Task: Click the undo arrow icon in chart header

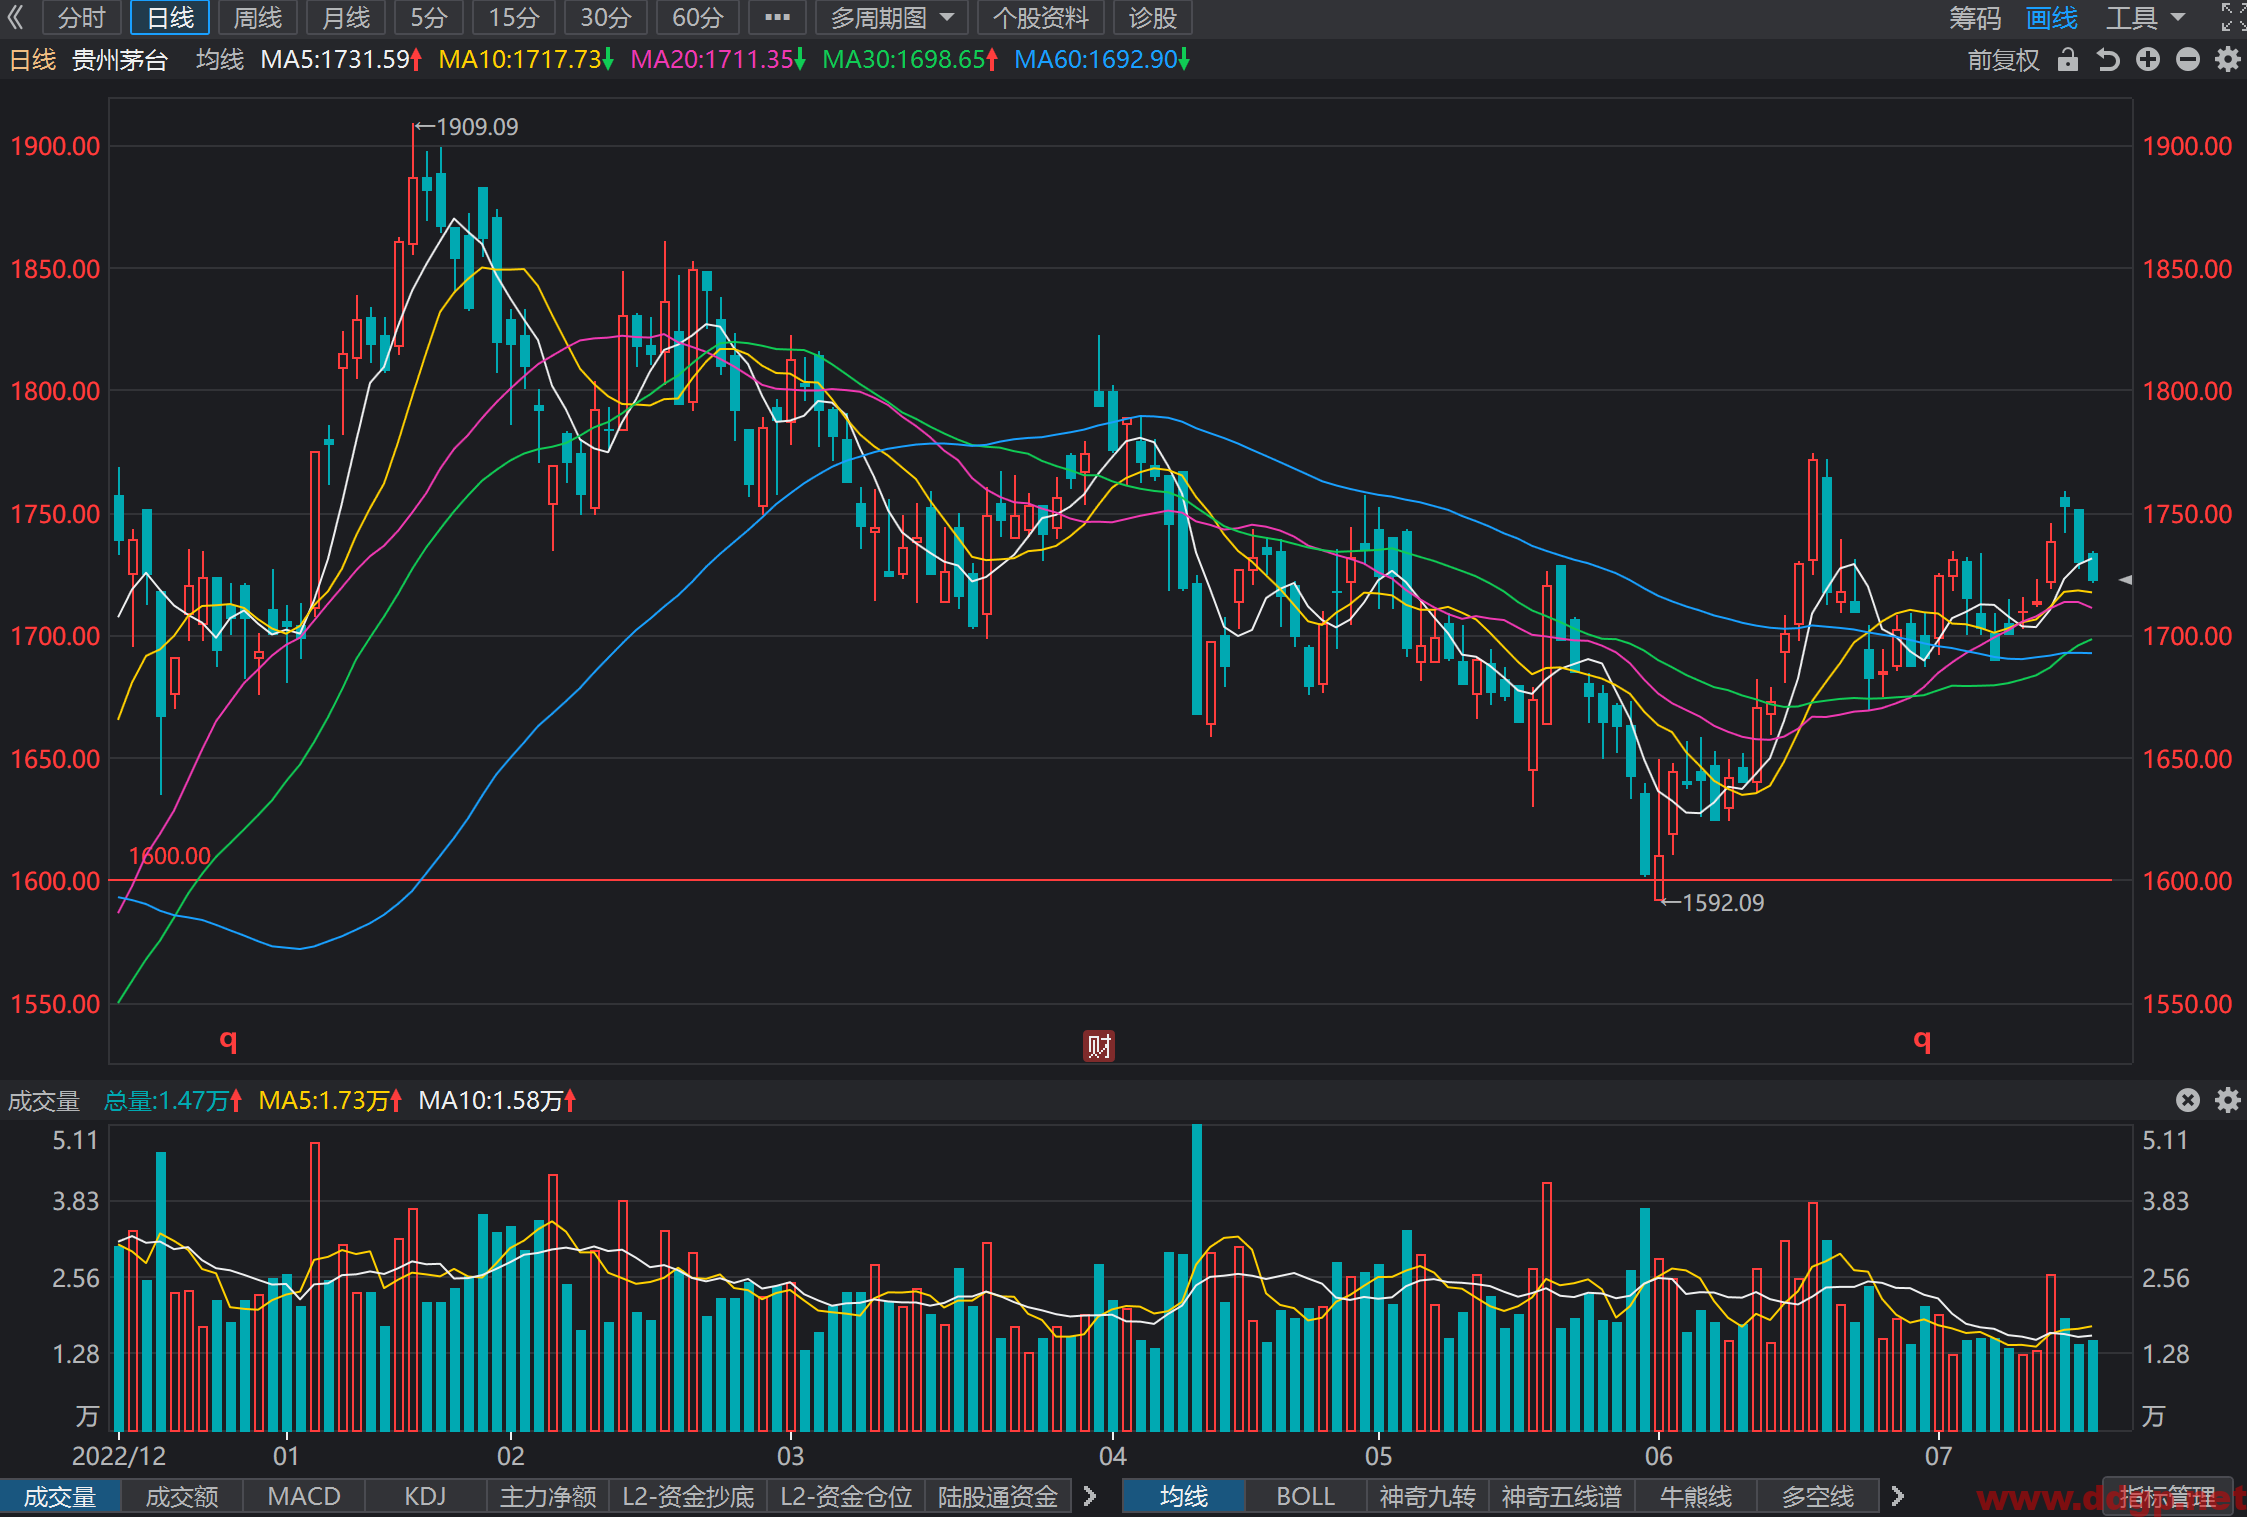Action: point(2108,60)
